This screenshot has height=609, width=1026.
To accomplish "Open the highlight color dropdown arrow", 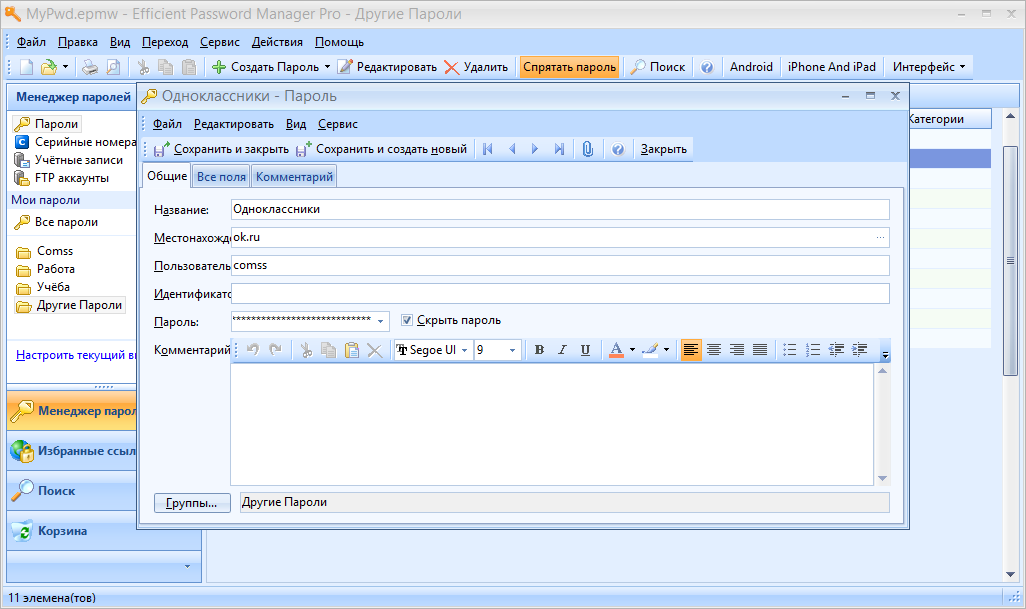I will click(666, 350).
